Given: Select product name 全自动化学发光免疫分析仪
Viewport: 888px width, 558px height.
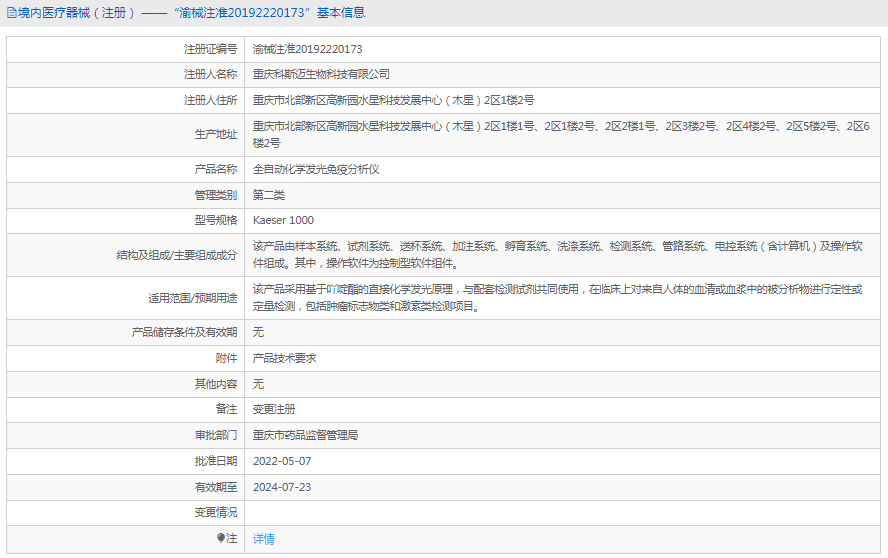Looking at the screenshot, I should coord(315,169).
